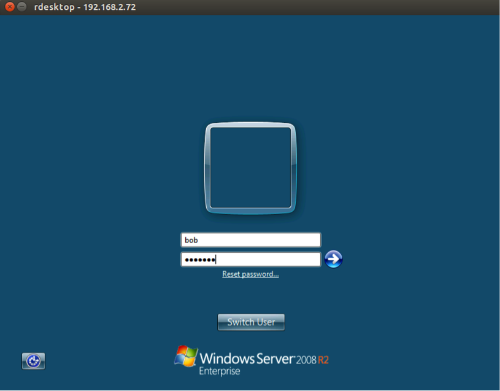Focus the password input field

click(251, 259)
